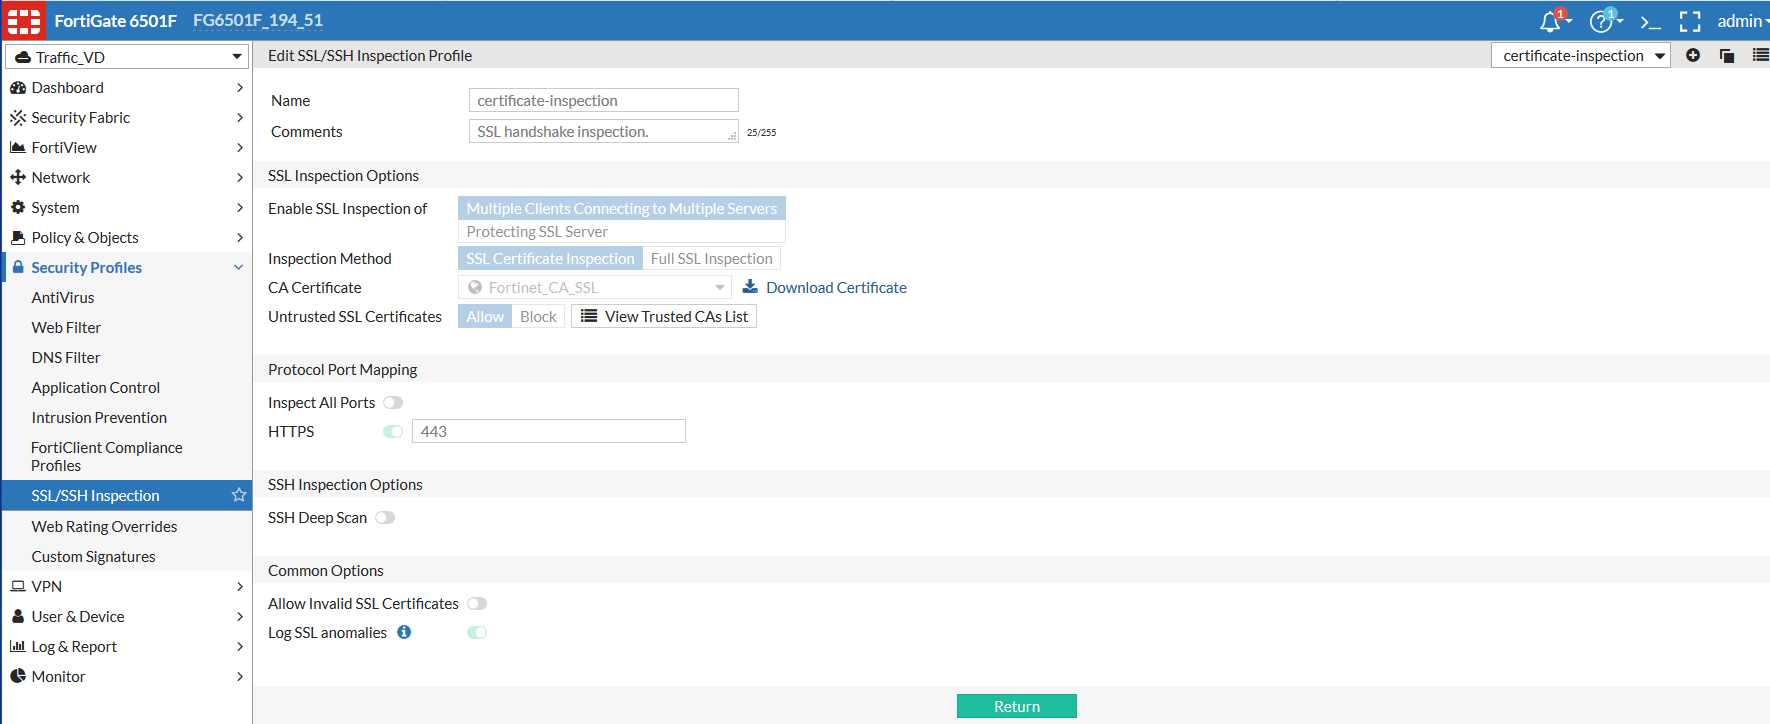Expand the Network menu chevron
The width and height of the screenshot is (1770, 724).
click(240, 178)
